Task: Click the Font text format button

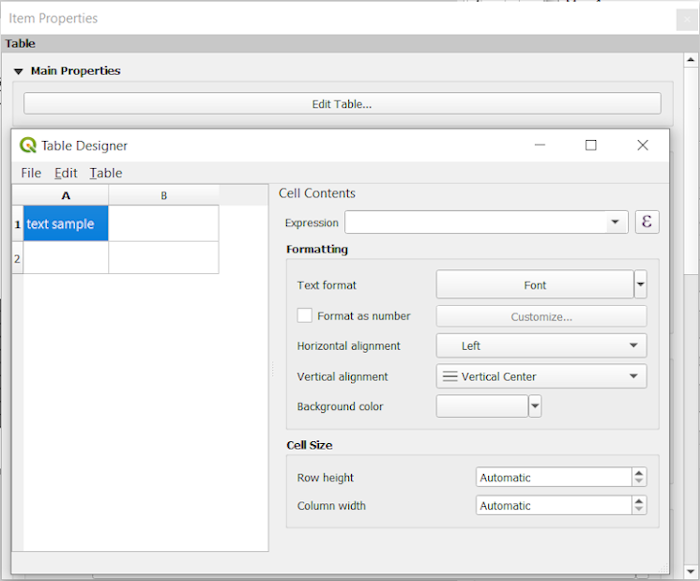Action: coord(535,285)
